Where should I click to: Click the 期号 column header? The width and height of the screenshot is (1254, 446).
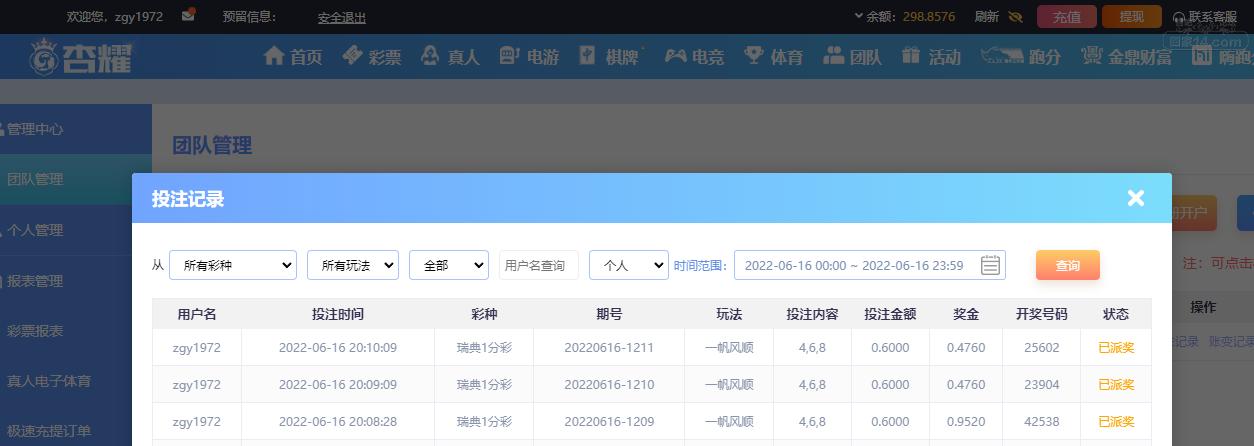click(x=609, y=314)
